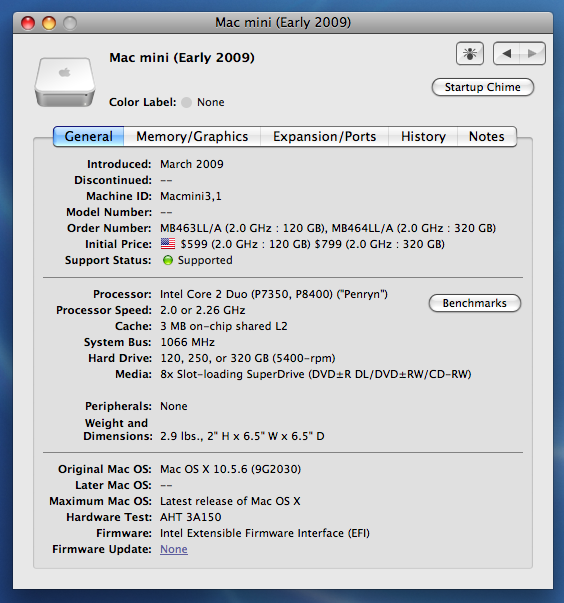Click the Machine ID value Macmini3,1
The image size is (564, 603).
[191, 196]
